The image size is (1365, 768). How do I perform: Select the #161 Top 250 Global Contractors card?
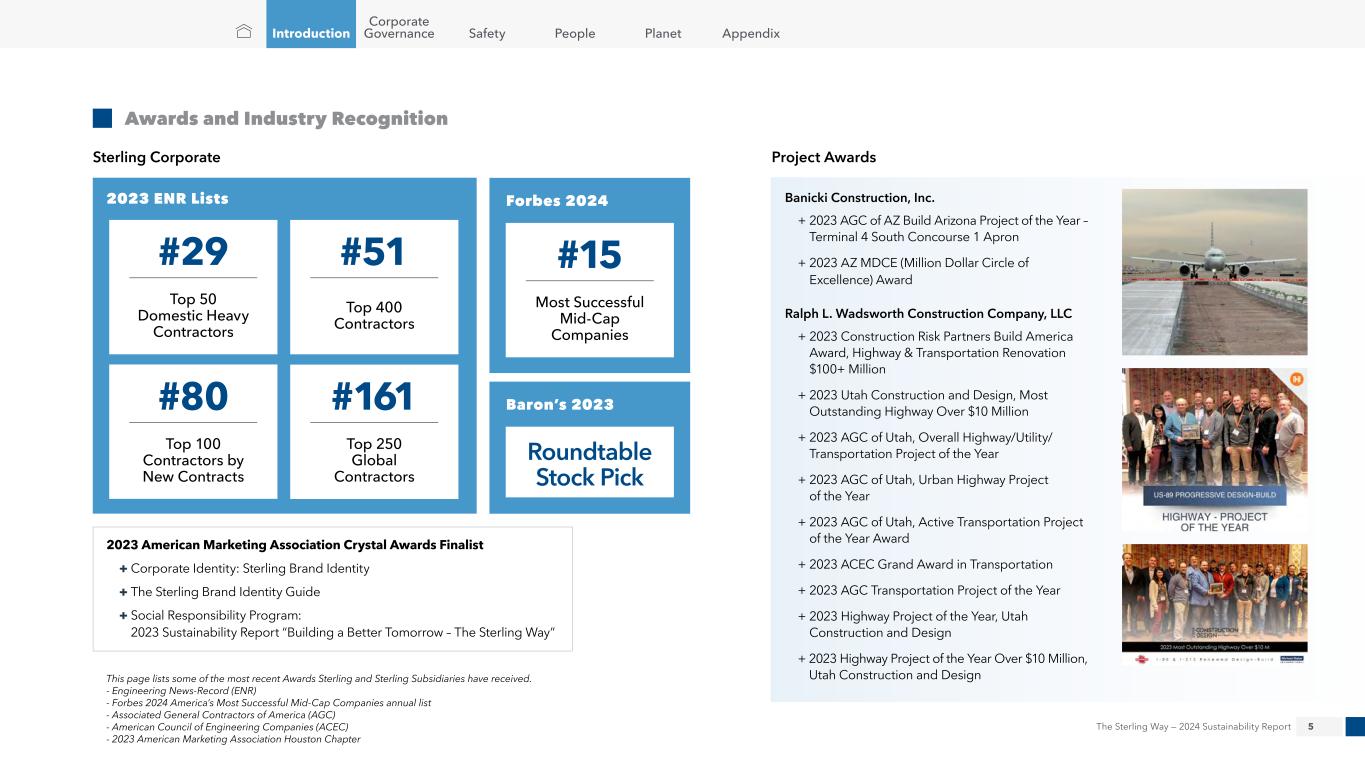374,431
